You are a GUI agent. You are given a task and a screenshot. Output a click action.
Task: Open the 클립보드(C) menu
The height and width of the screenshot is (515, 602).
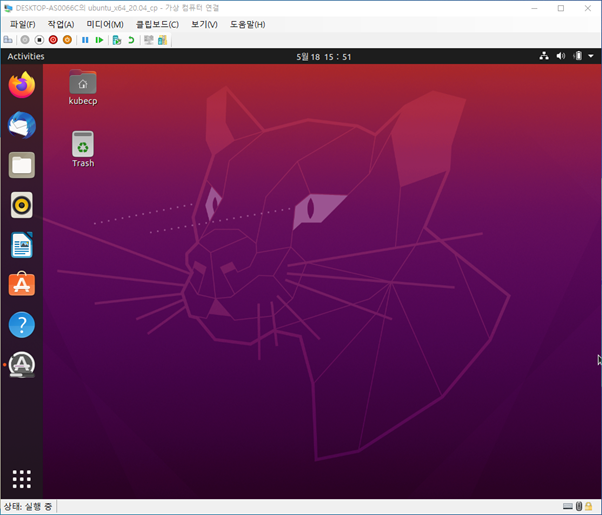click(x=157, y=25)
